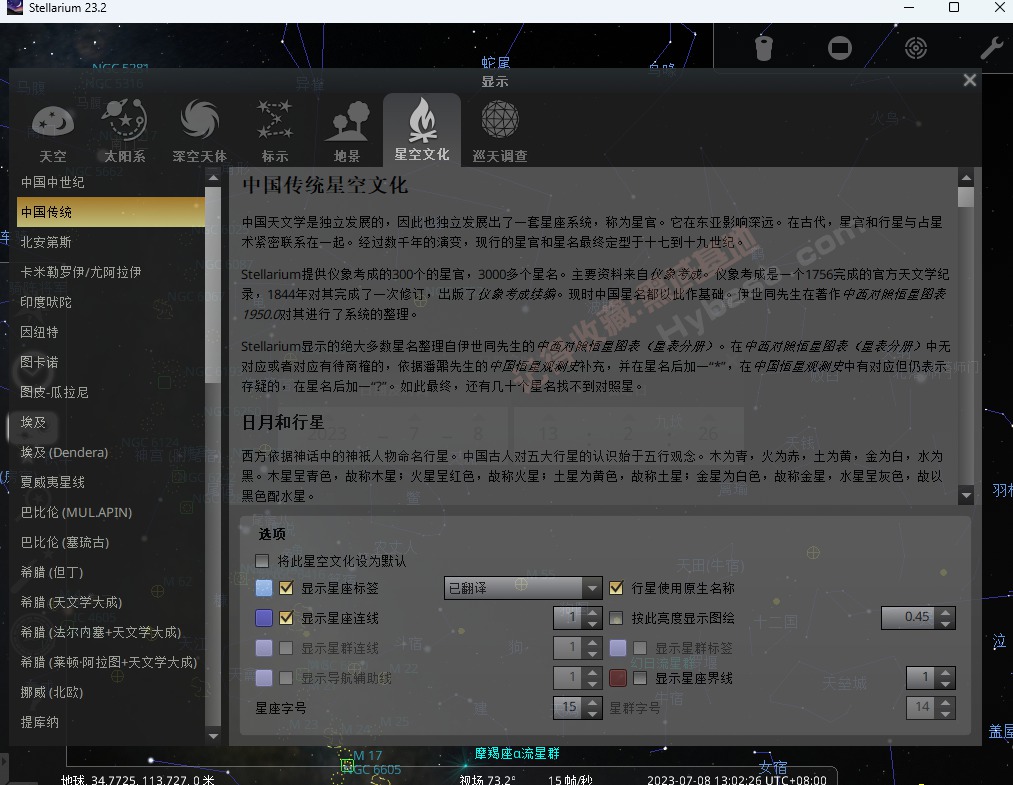Viewport: 1013px width, 785px height.
Task: Pick red constellation boundary color swatch
Action: click(x=618, y=678)
